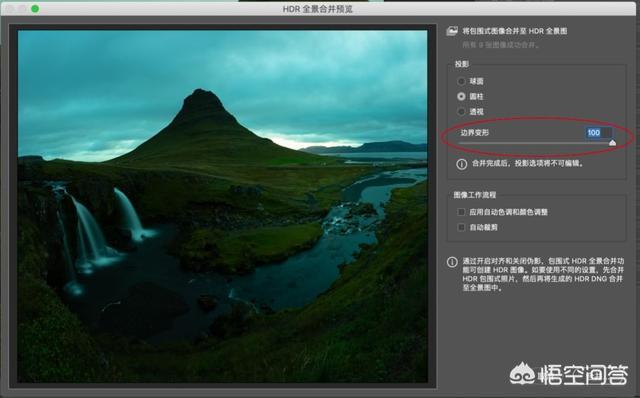Click info icon beside 通过开启对齐 description

(x=452, y=262)
